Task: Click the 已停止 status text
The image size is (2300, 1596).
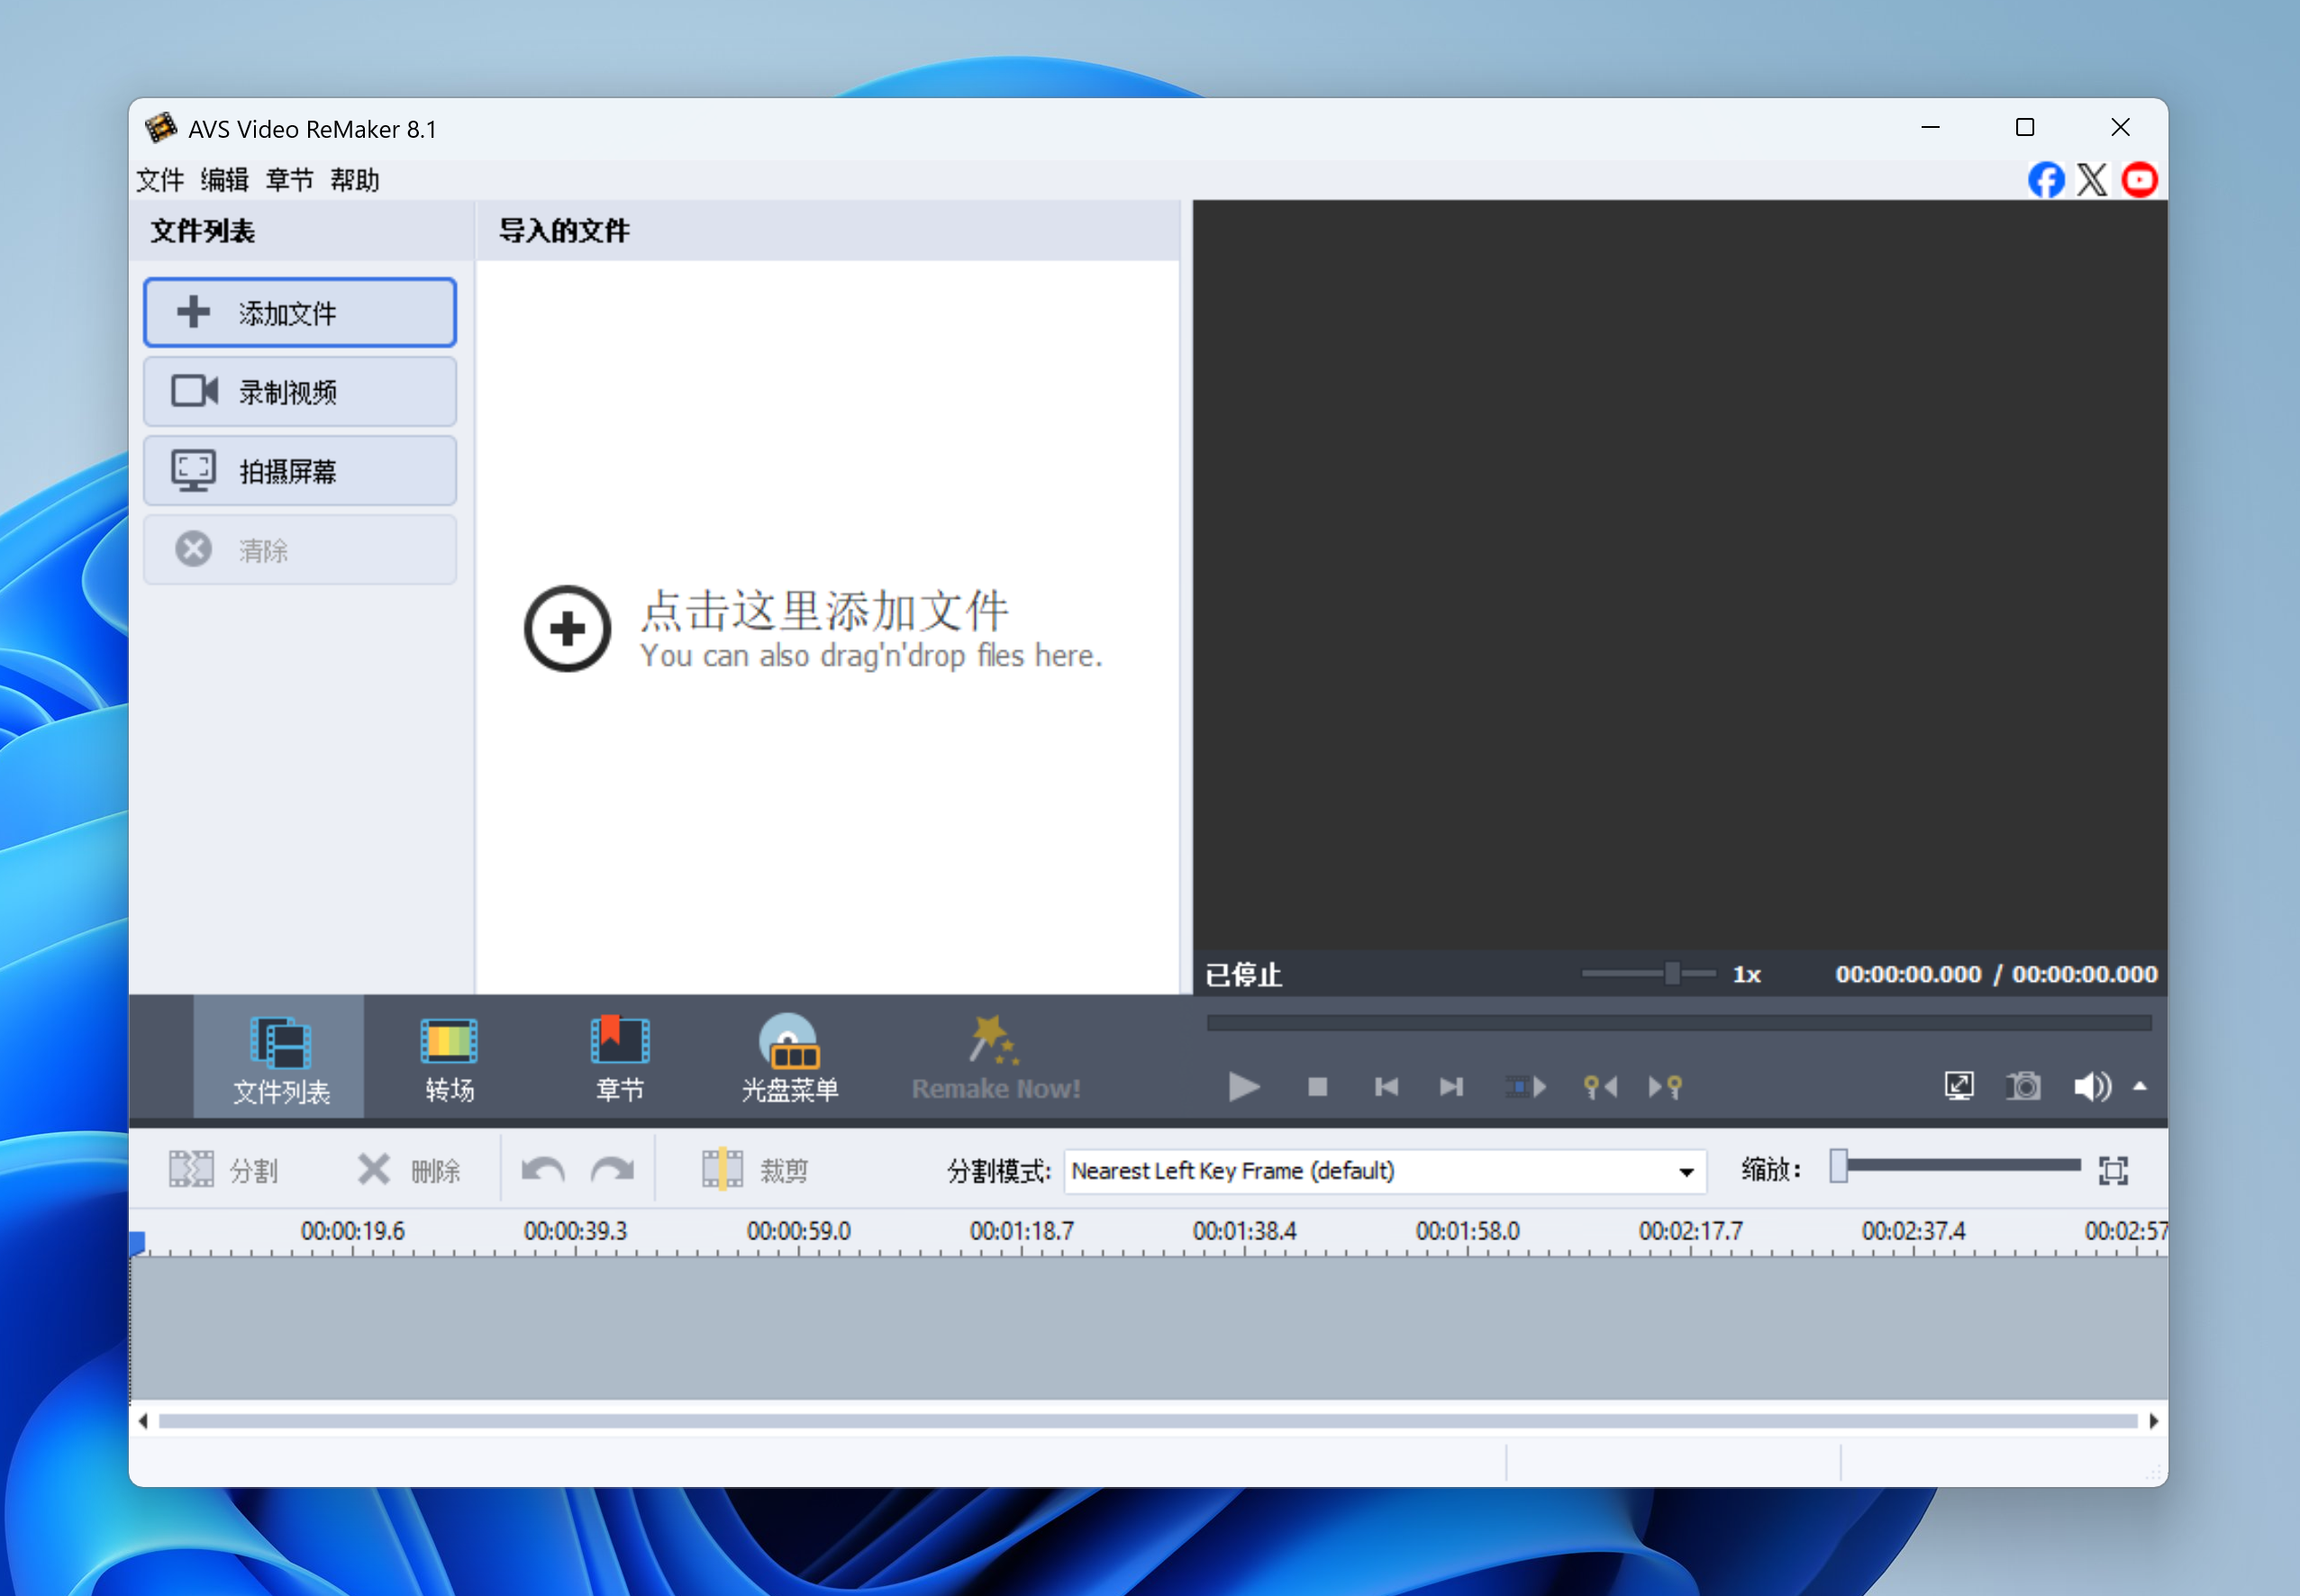Action: pos(1243,974)
